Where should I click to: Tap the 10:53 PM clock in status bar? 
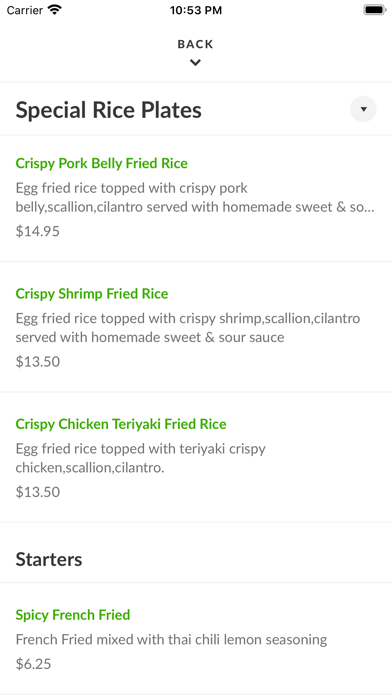point(196,10)
